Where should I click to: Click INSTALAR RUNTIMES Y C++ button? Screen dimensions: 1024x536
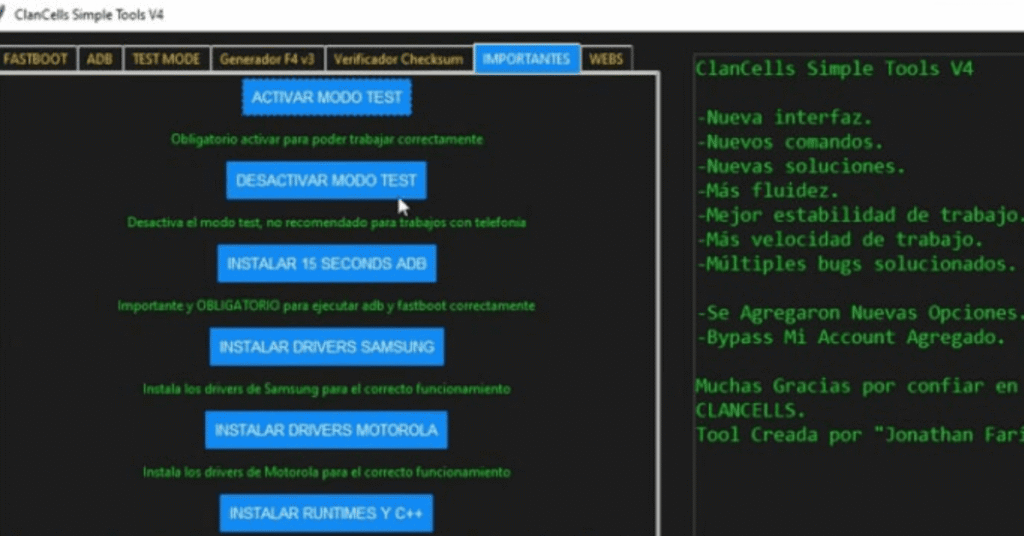326,513
